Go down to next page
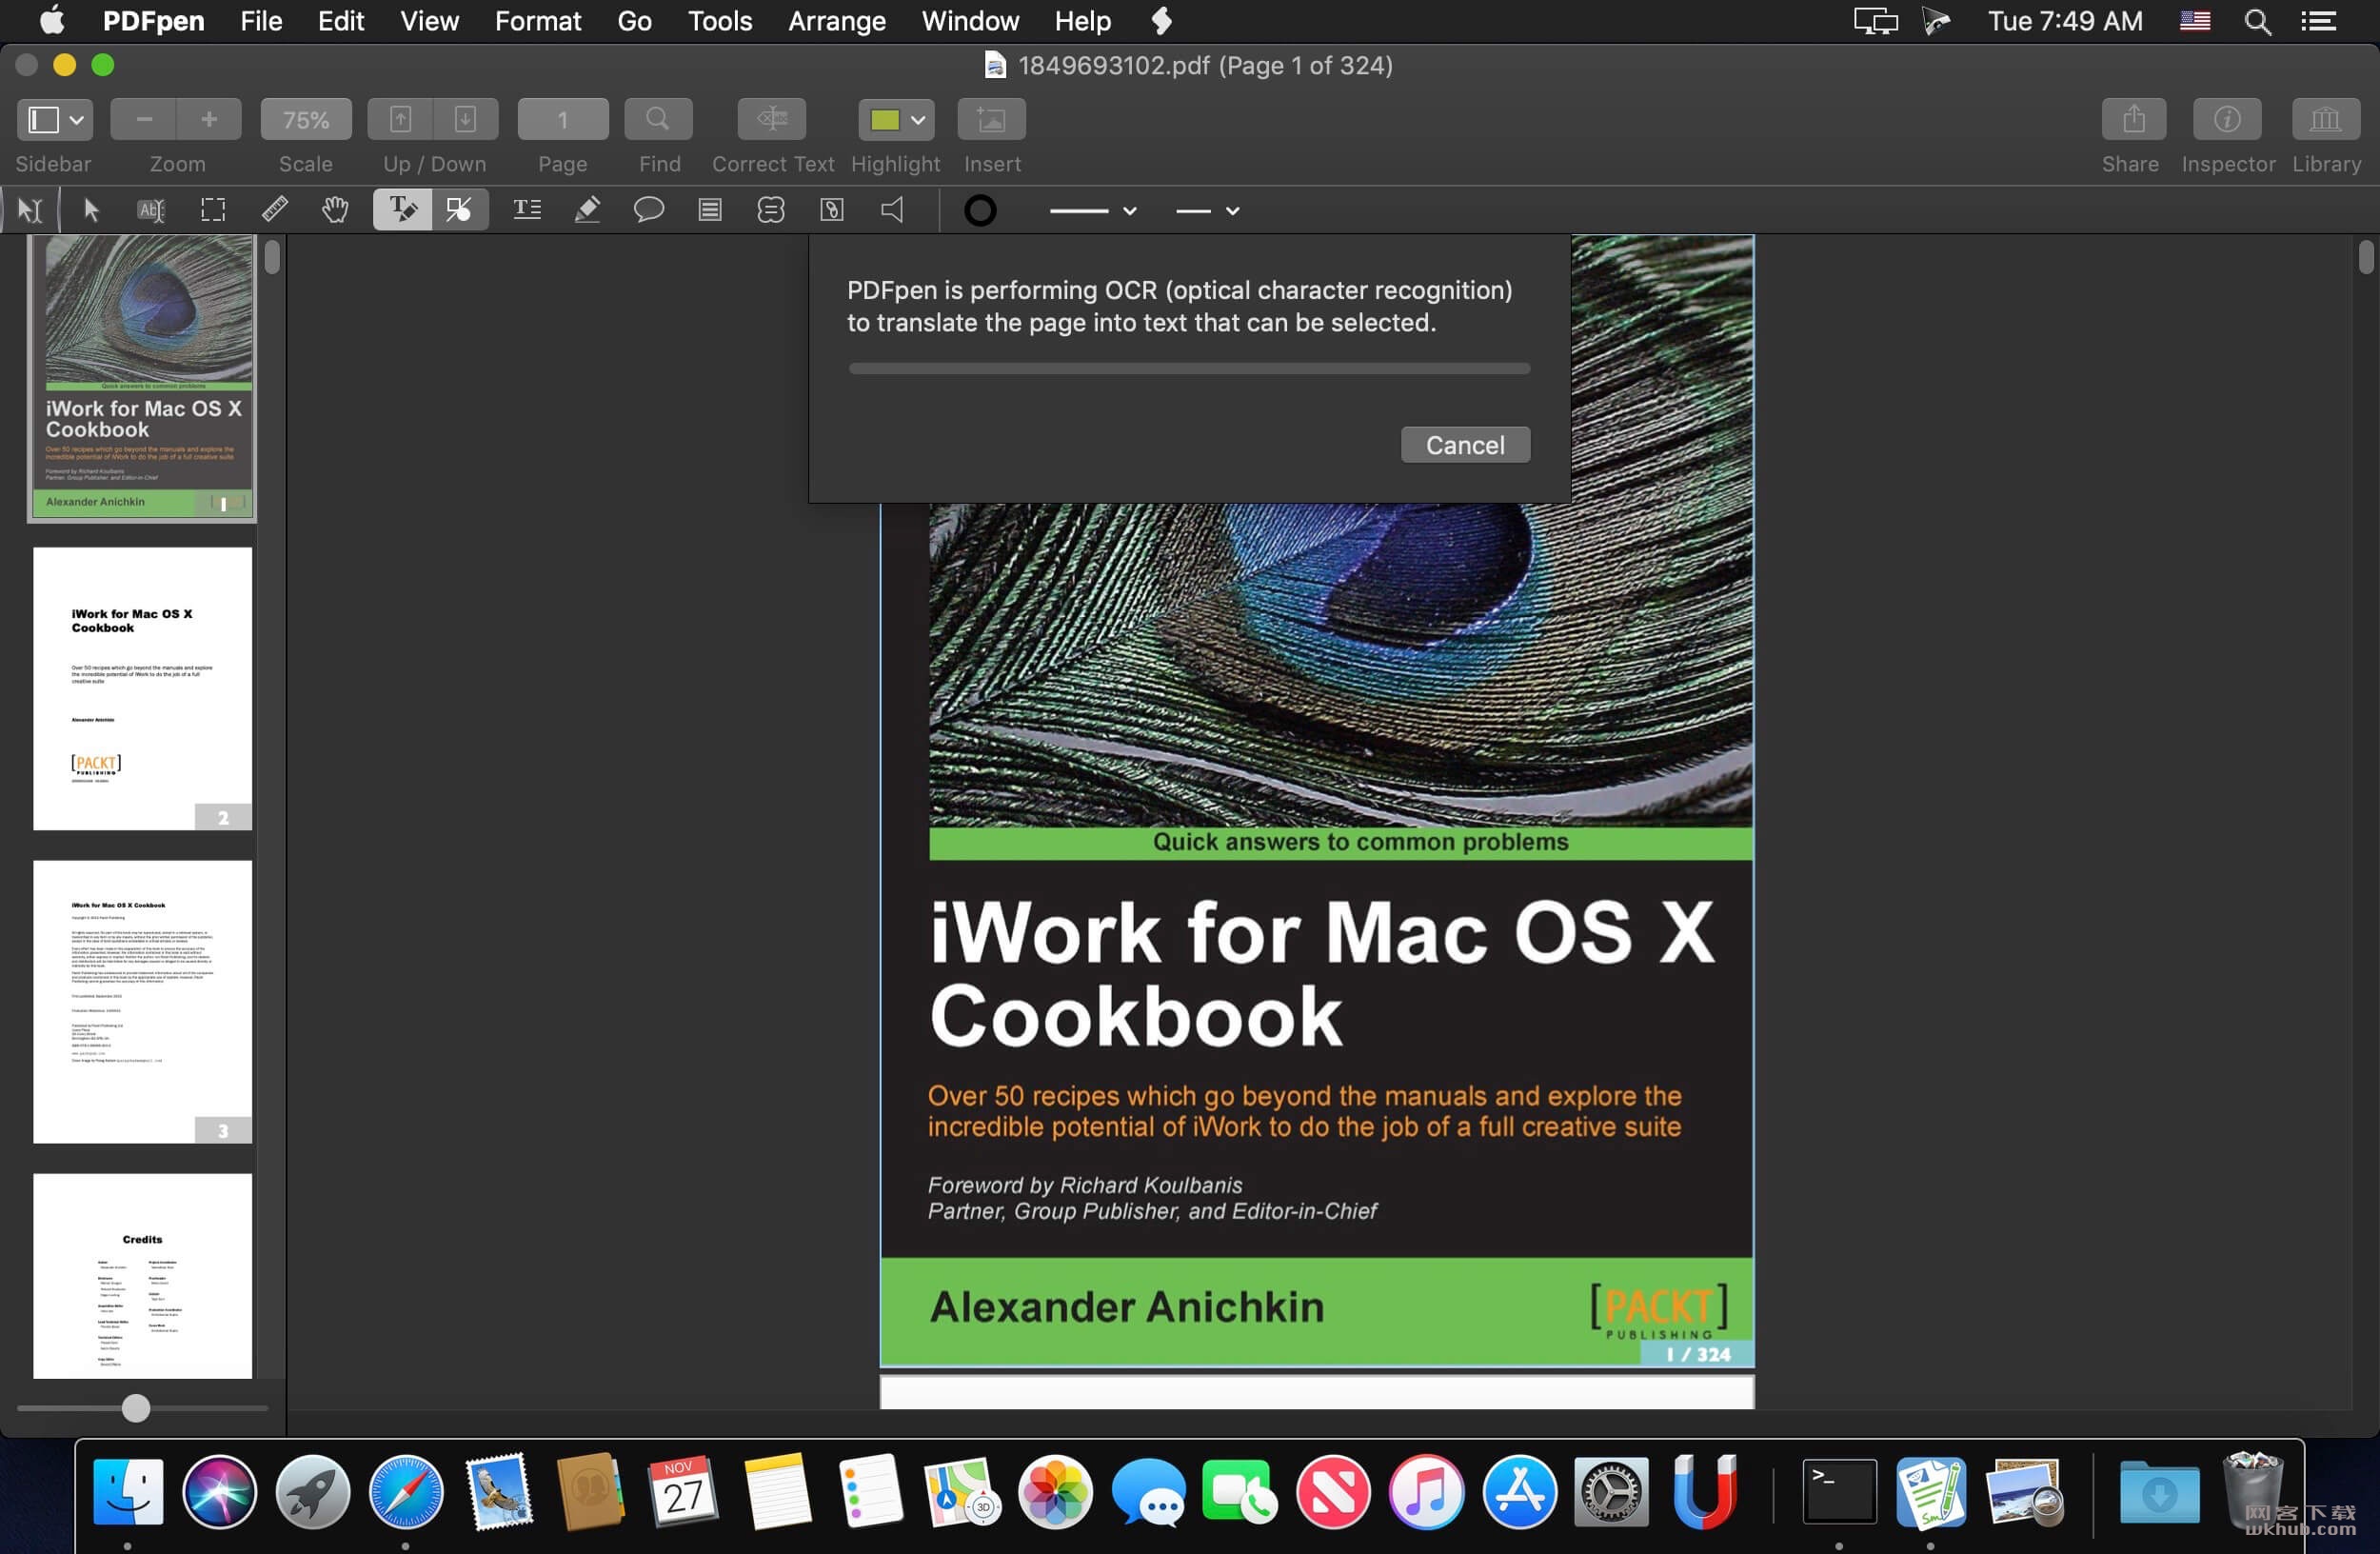This screenshot has width=2380, height=1554. click(465, 120)
